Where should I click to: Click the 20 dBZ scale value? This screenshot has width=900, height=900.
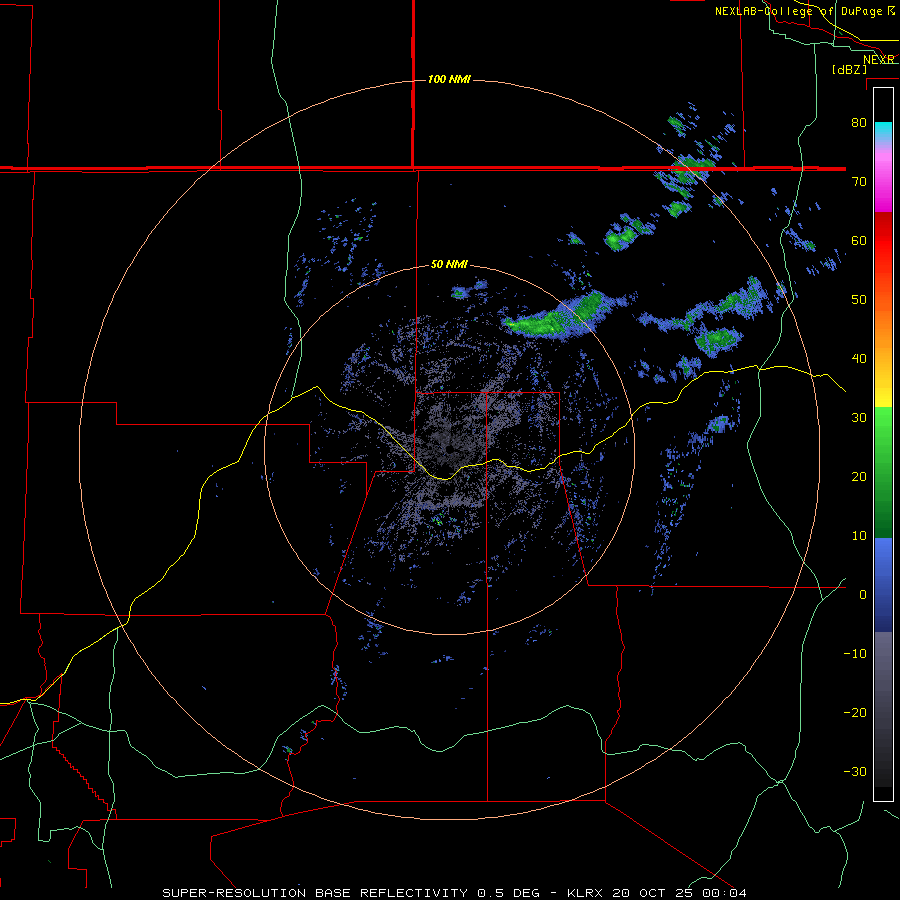tap(858, 476)
